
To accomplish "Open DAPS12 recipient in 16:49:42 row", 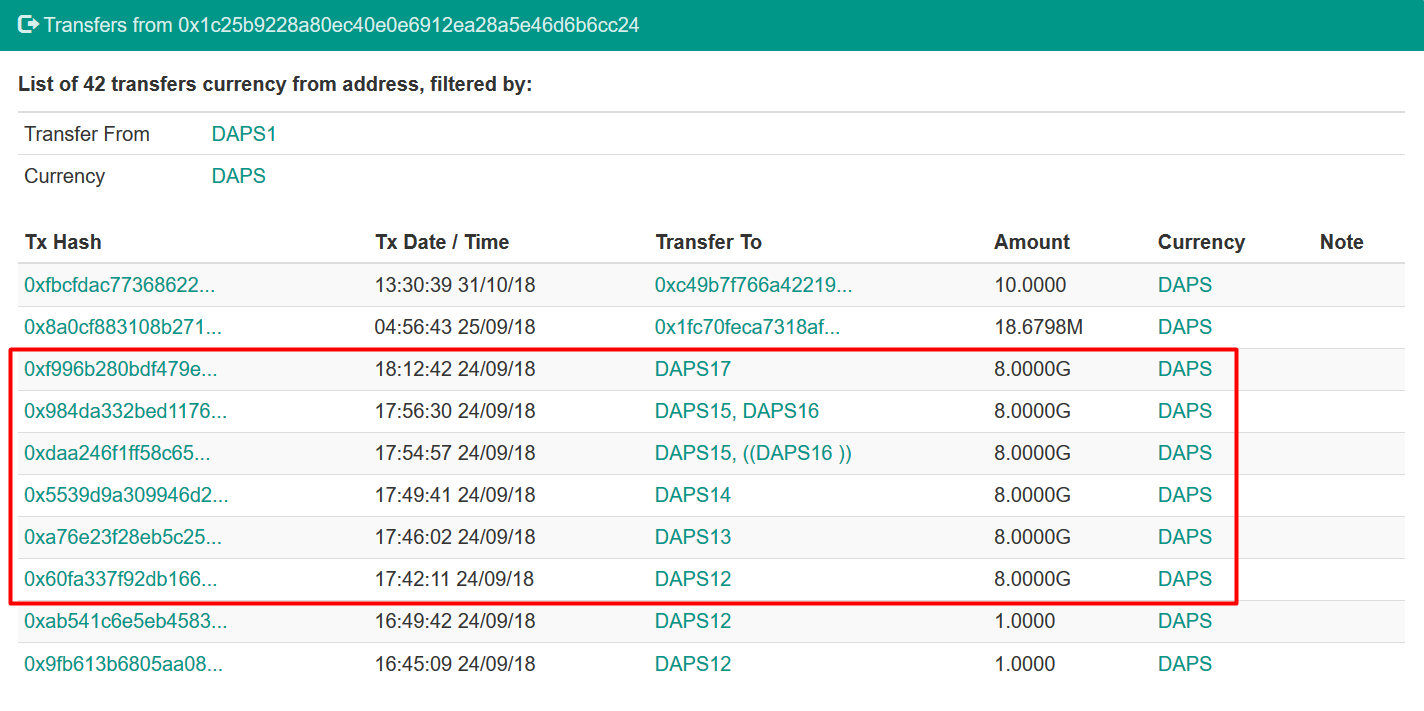I will point(693,621).
